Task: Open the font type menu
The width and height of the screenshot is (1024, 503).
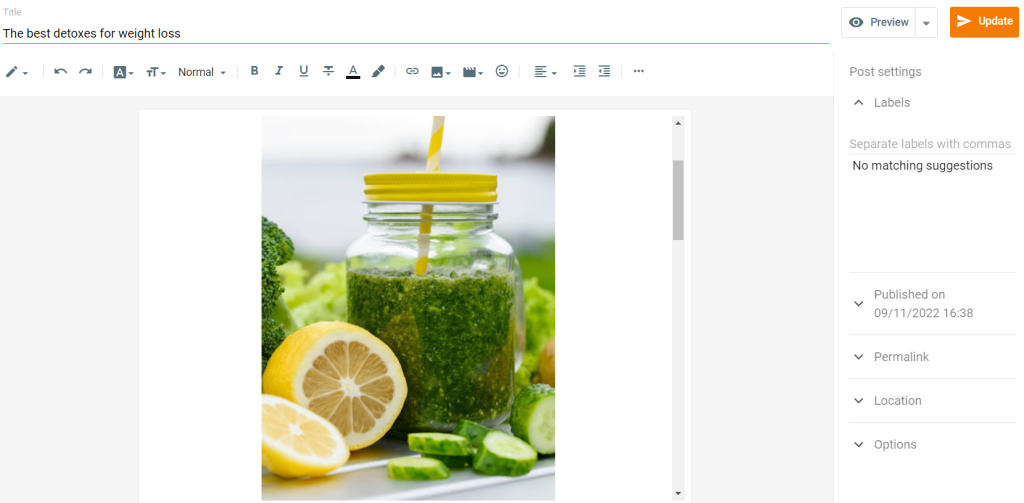Action: [123, 72]
